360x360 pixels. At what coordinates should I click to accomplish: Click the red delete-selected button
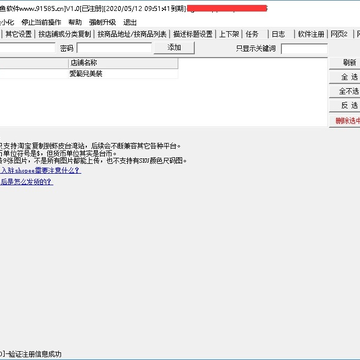pos(345,121)
